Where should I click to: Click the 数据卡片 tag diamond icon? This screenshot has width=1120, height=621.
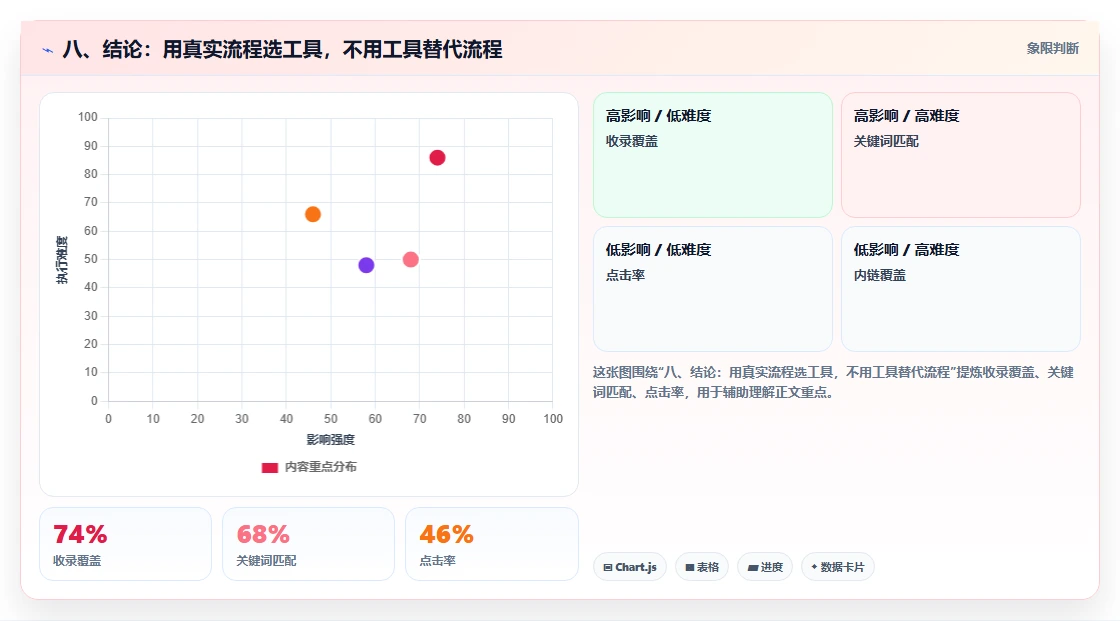pos(814,567)
